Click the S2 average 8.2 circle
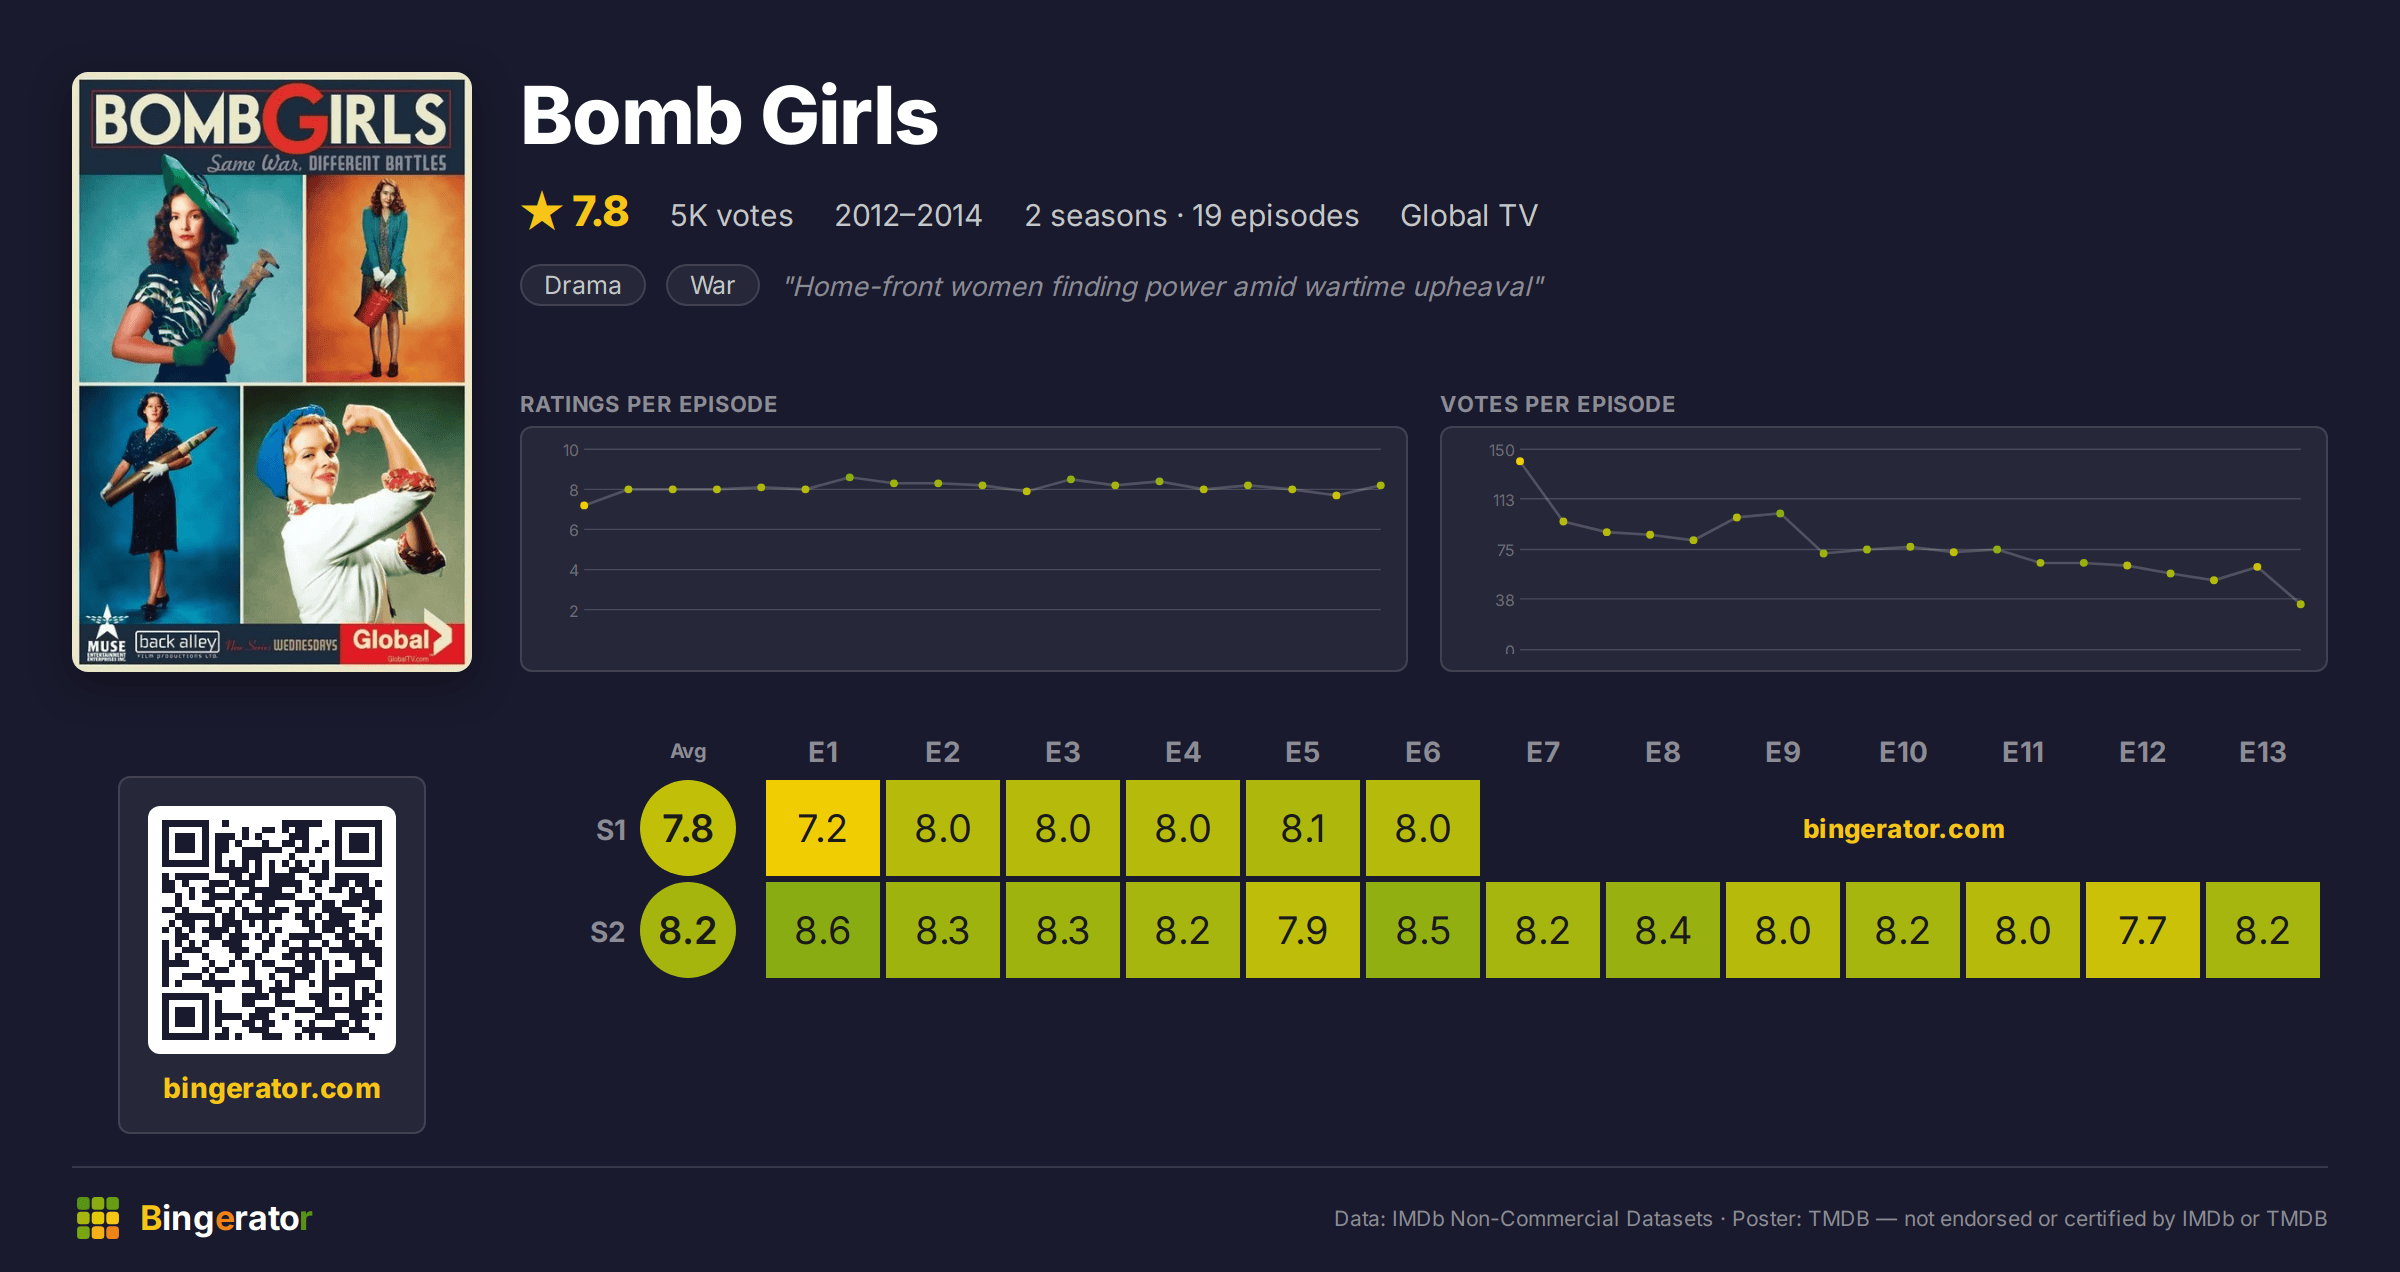The height and width of the screenshot is (1272, 2400). tap(688, 930)
